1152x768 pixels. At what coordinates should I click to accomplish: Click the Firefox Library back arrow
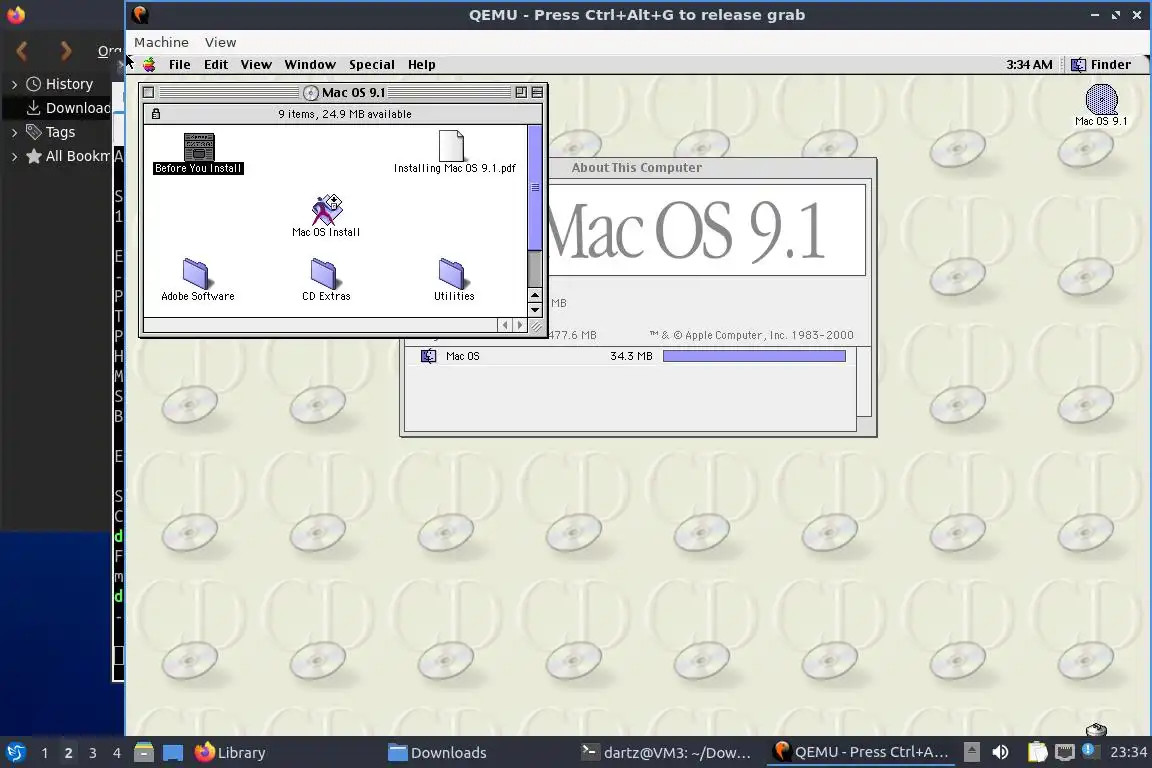click(22, 51)
